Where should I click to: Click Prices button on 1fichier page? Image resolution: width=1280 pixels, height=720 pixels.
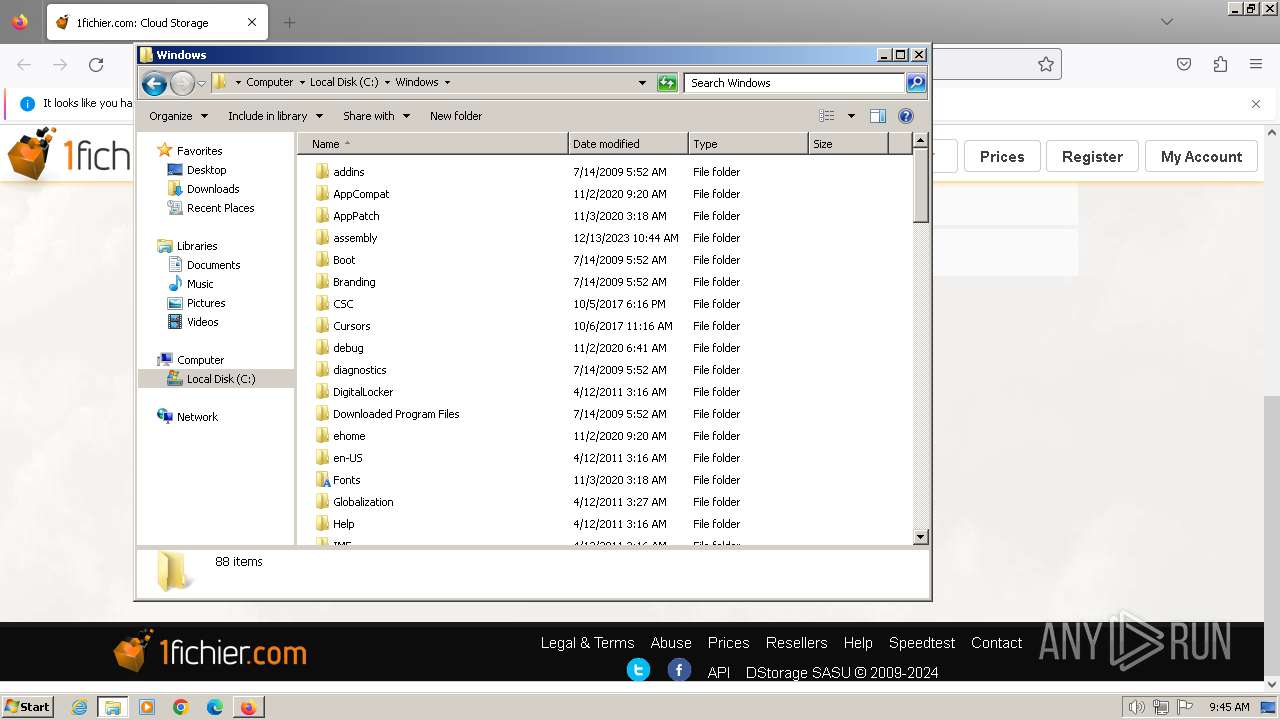pos(1002,156)
